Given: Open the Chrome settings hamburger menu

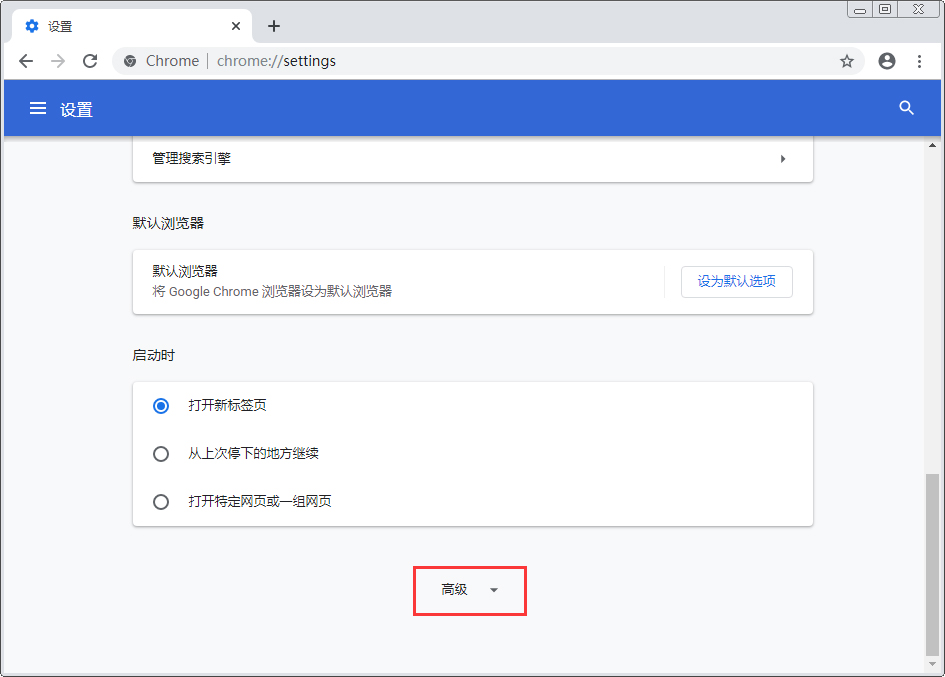Looking at the screenshot, I should [x=38, y=108].
